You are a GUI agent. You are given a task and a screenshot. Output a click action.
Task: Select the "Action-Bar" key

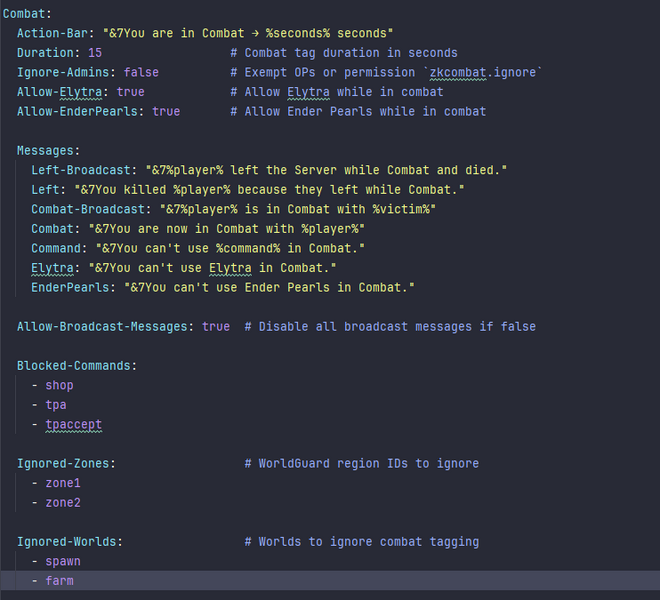point(53,33)
